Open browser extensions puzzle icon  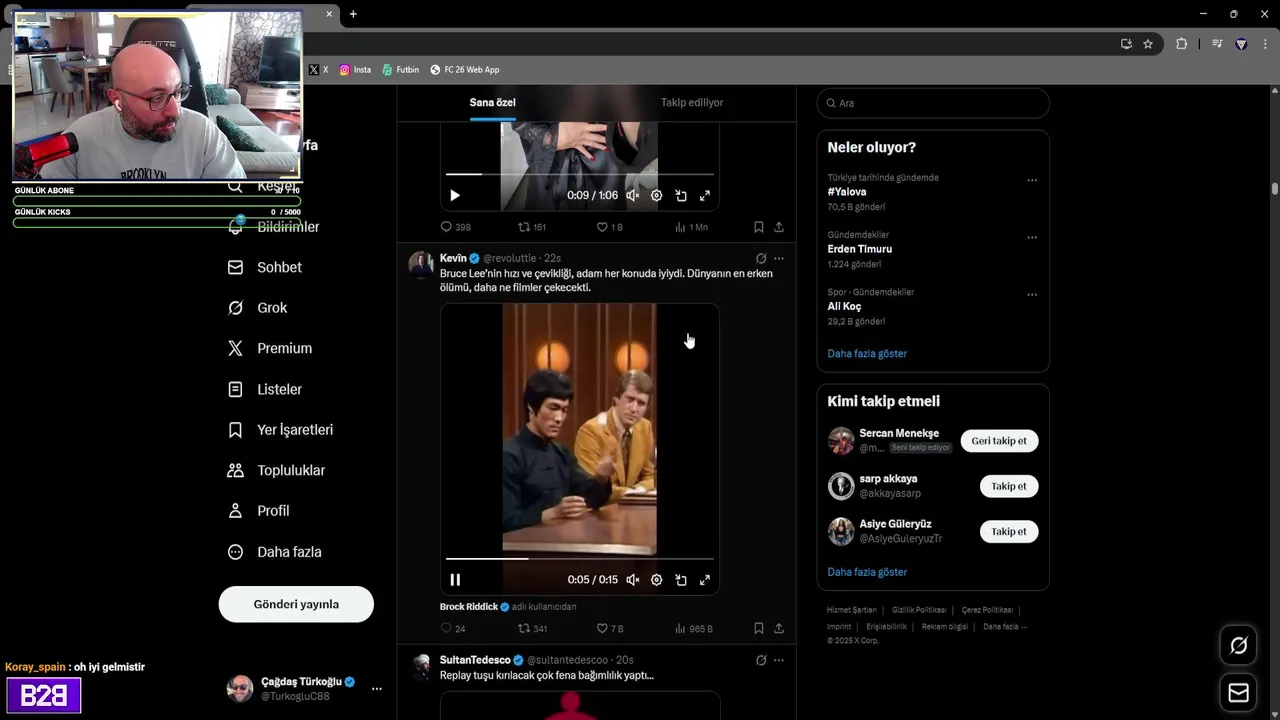point(1181,44)
